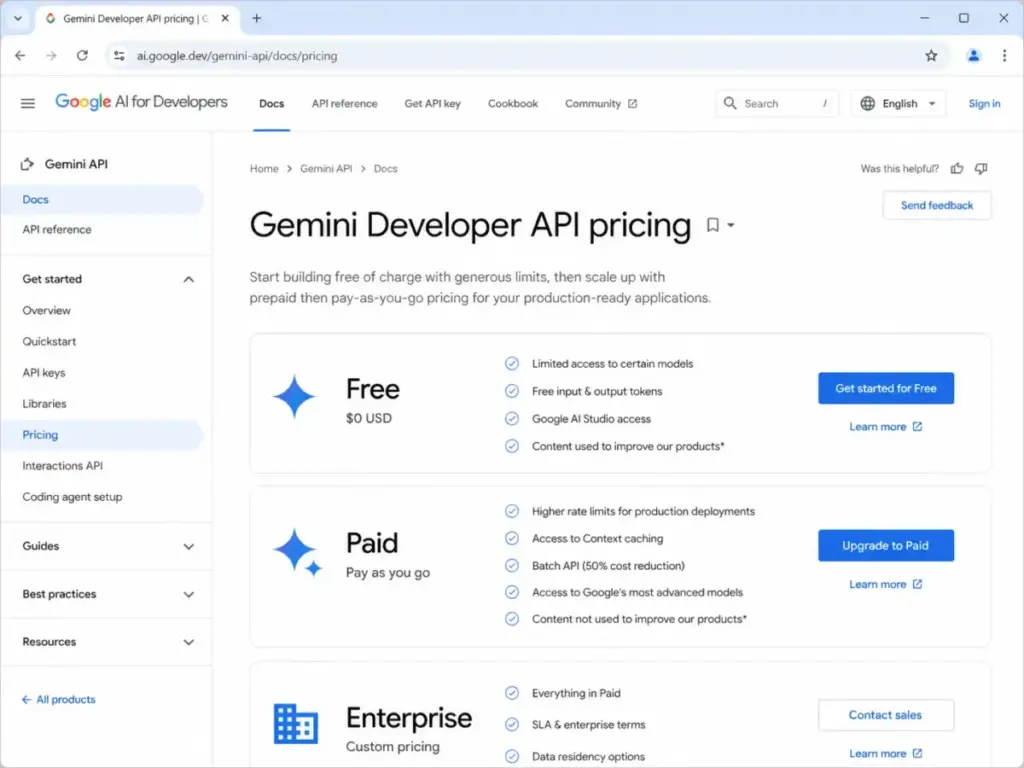Open the Coding agent setup sidebar page

coord(72,497)
